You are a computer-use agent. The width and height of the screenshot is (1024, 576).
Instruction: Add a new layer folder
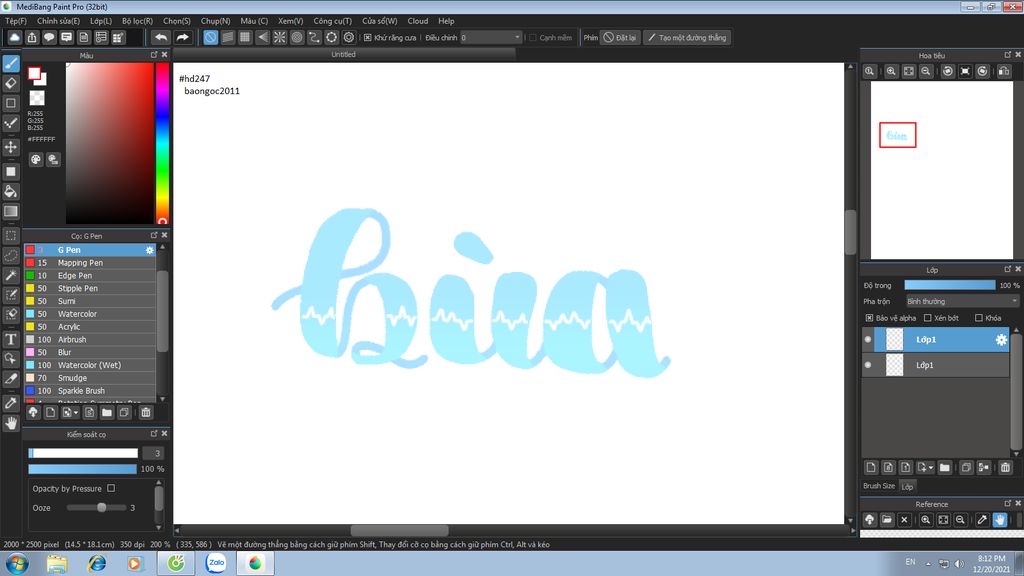944,467
